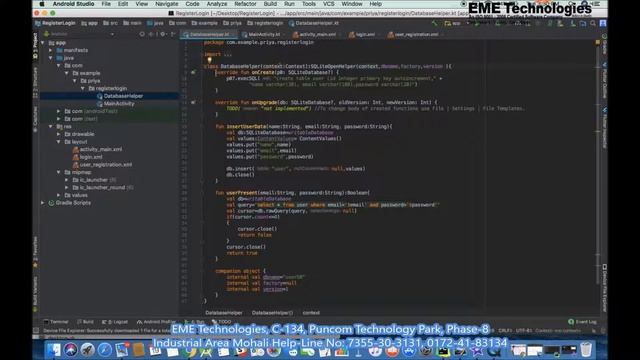Image resolution: width=640 pixels, height=360 pixels.
Task: Click the context breadcrumb below editor
Action: point(311,313)
